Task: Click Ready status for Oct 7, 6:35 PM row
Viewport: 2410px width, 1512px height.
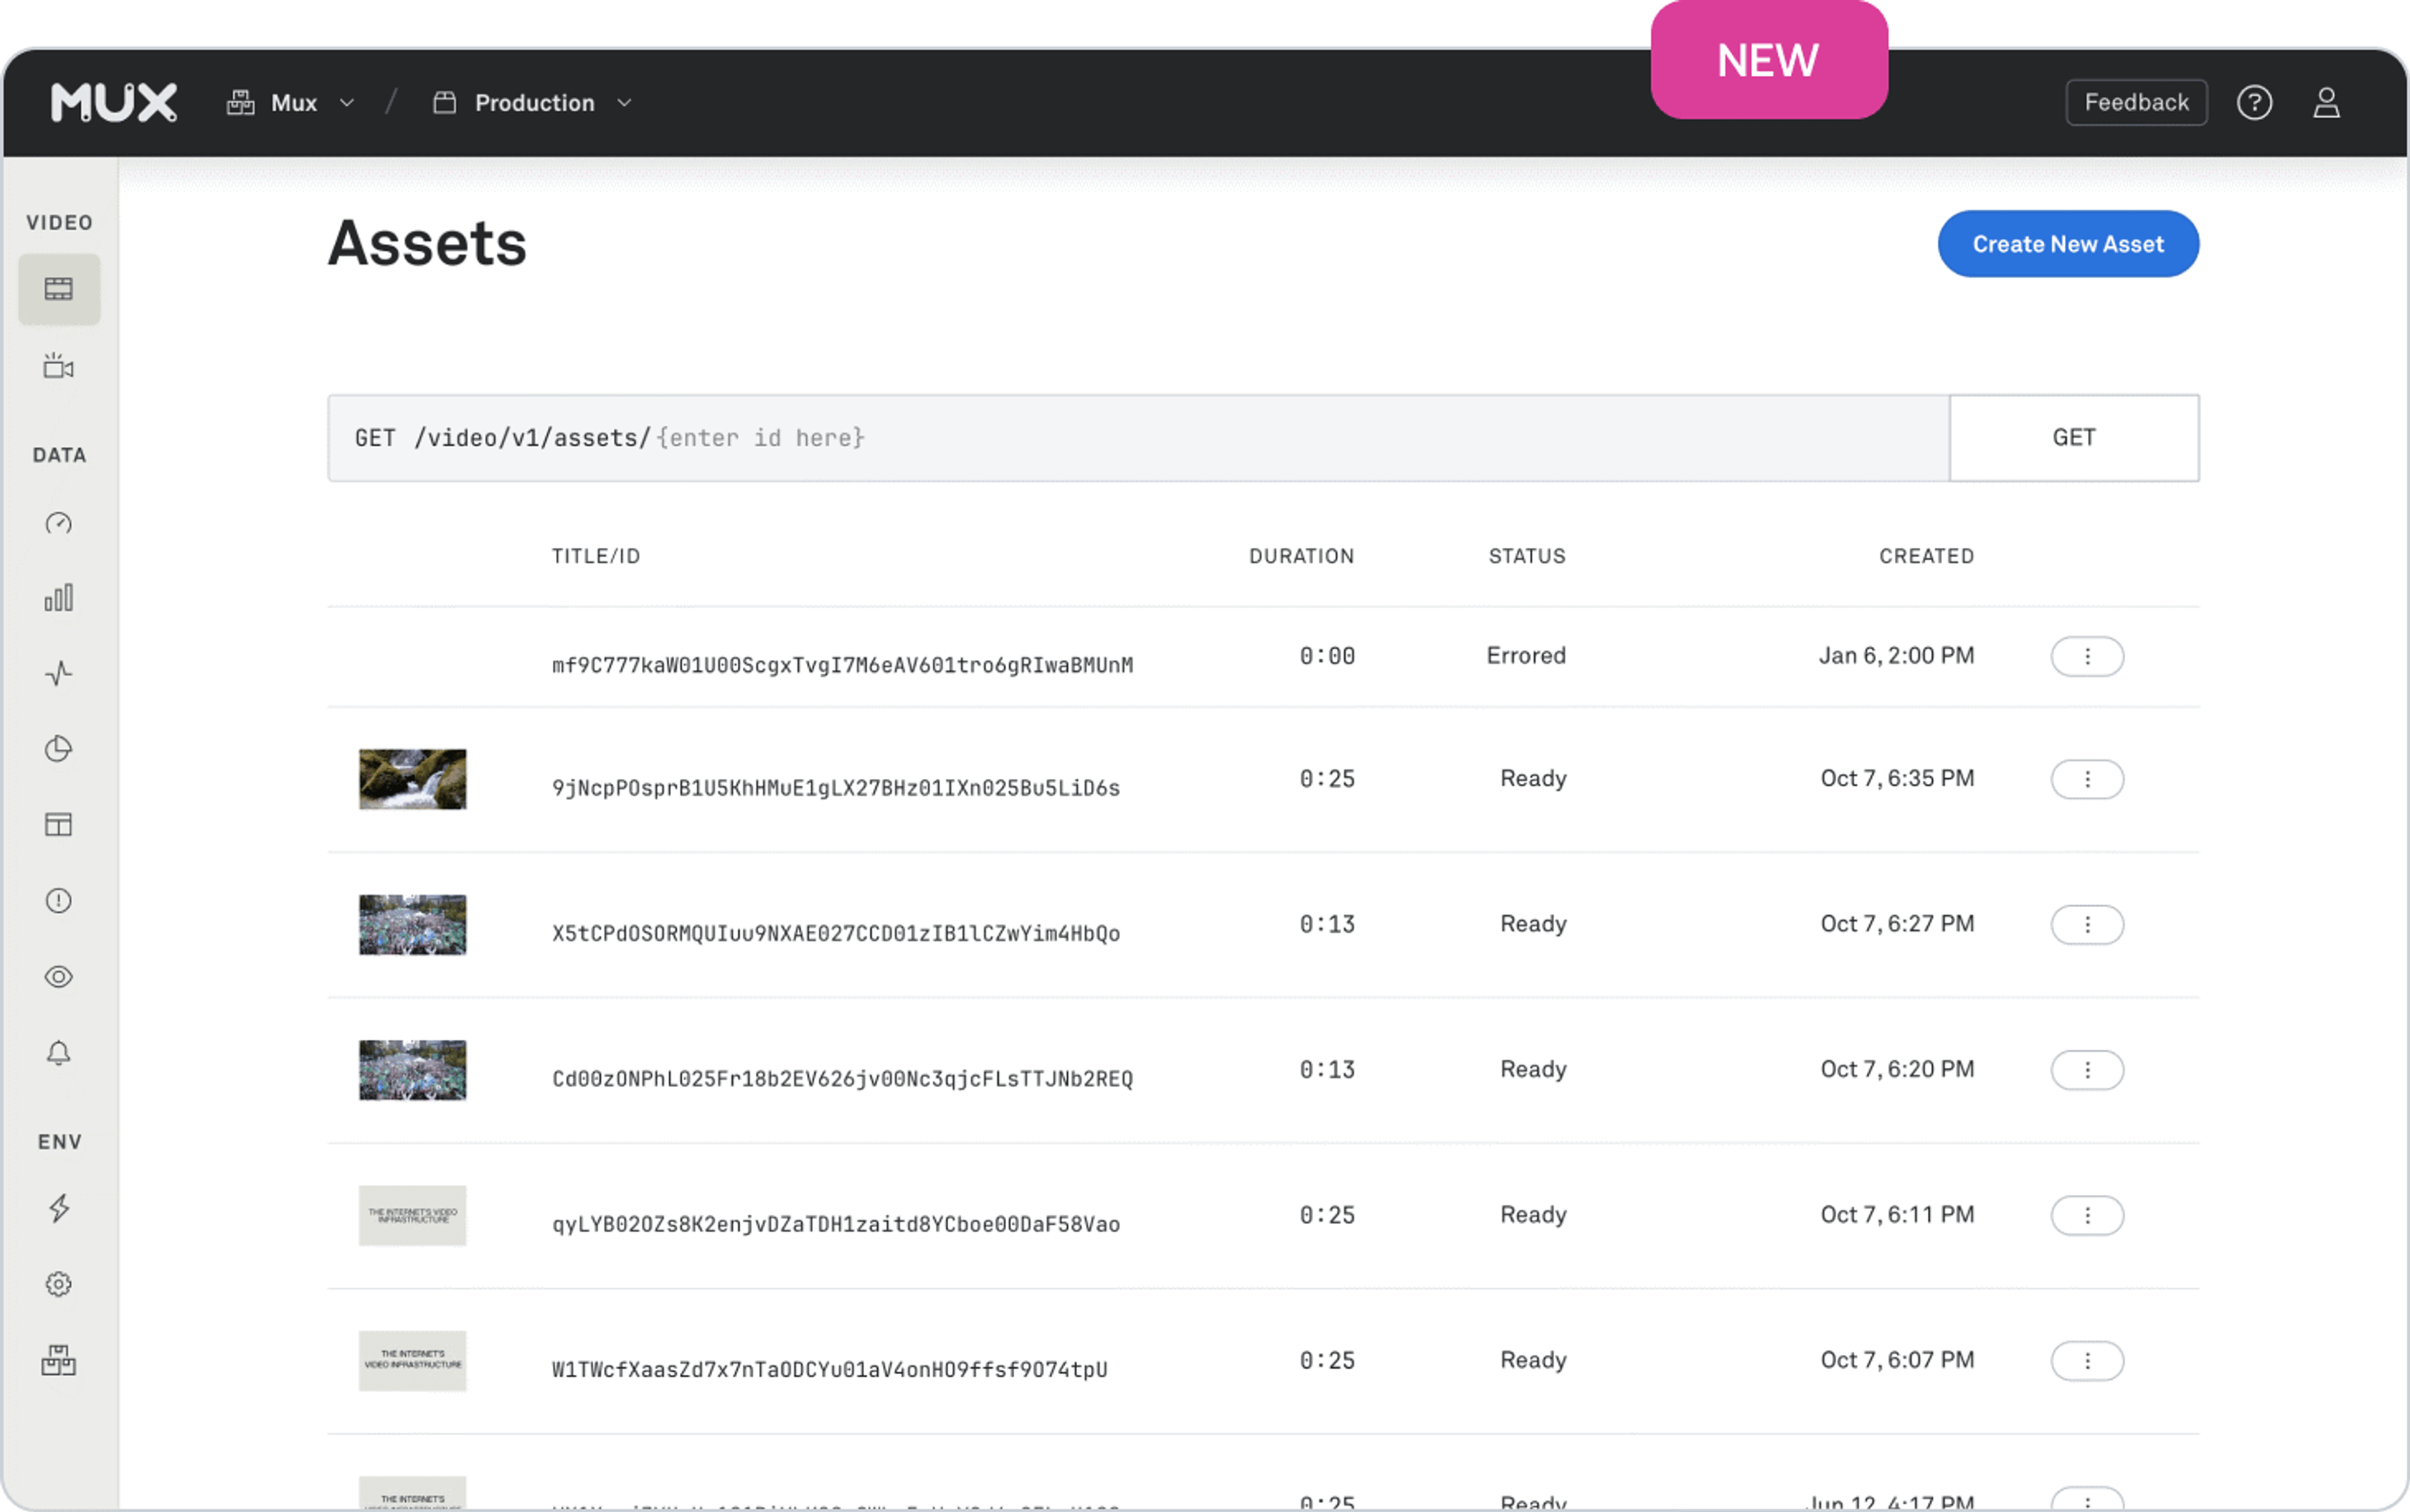Action: click(1533, 779)
